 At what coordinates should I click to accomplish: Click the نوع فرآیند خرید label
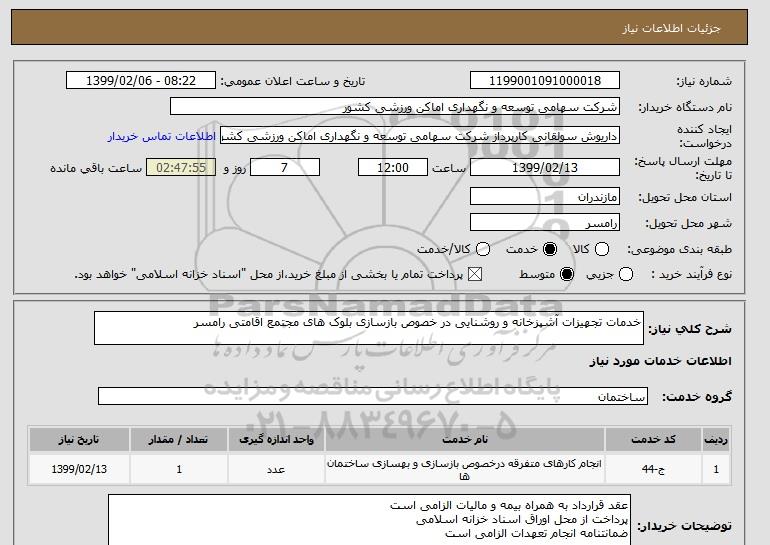pos(691,274)
